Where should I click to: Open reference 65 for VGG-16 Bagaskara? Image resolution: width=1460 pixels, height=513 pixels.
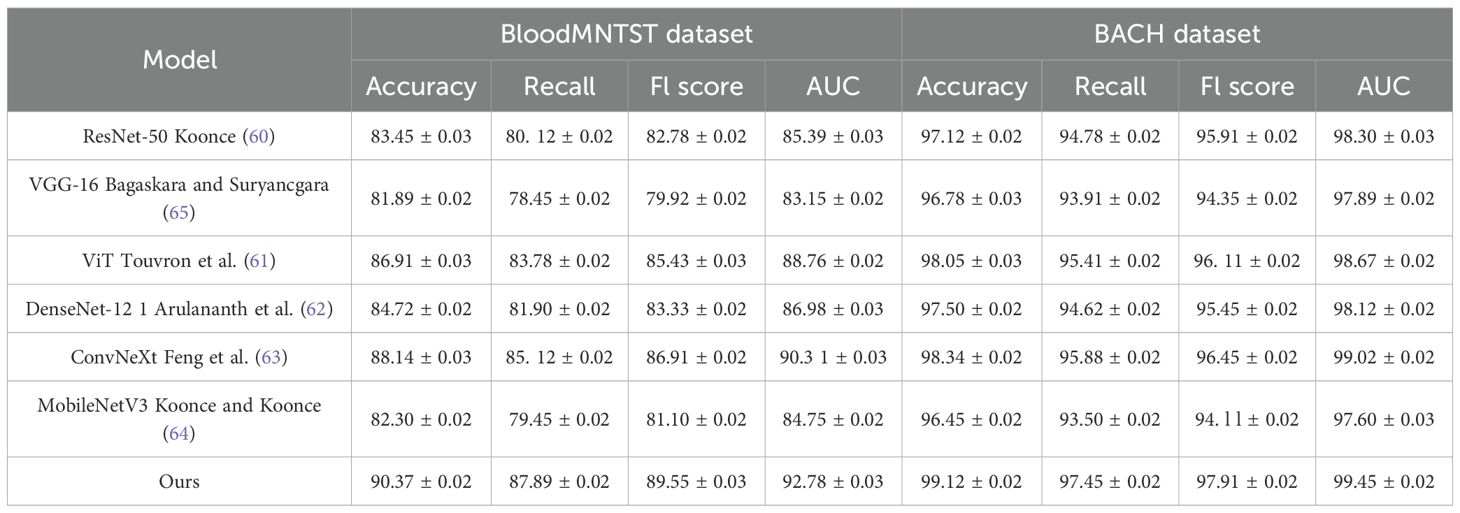pyautogui.click(x=178, y=213)
